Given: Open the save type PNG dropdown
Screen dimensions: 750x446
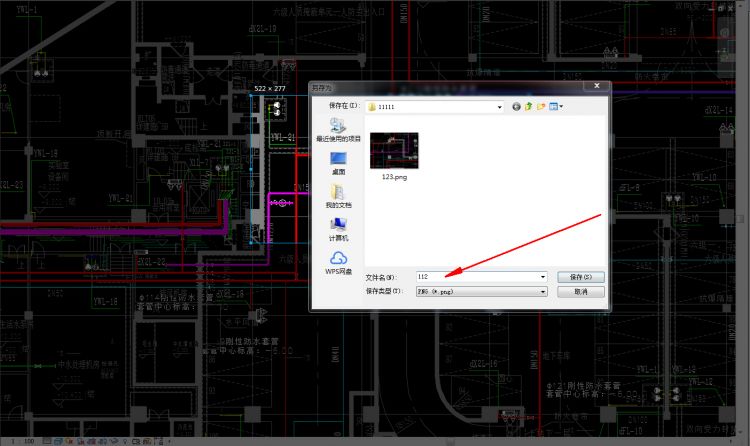Looking at the screenshot, I should tap(543, 292).
